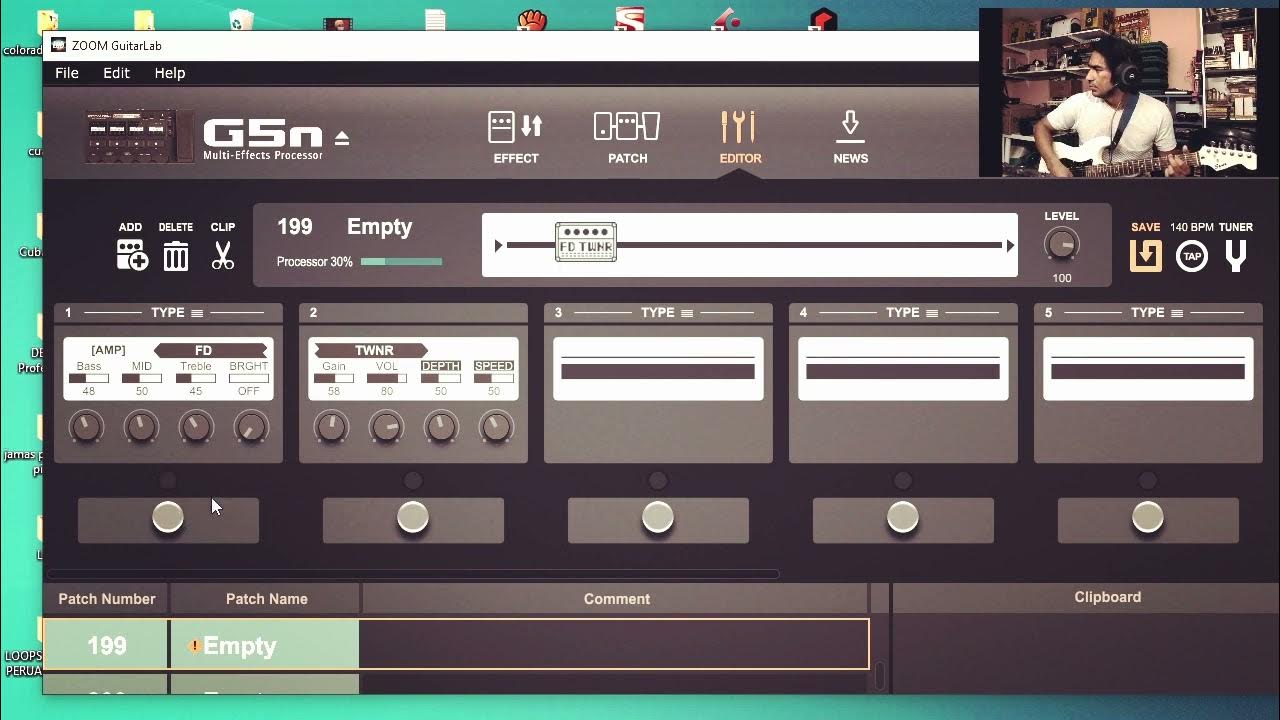This screenshot has width=1280, height=720.
Task: Click the patch name Empty in the header
Action: coord(379,227)
